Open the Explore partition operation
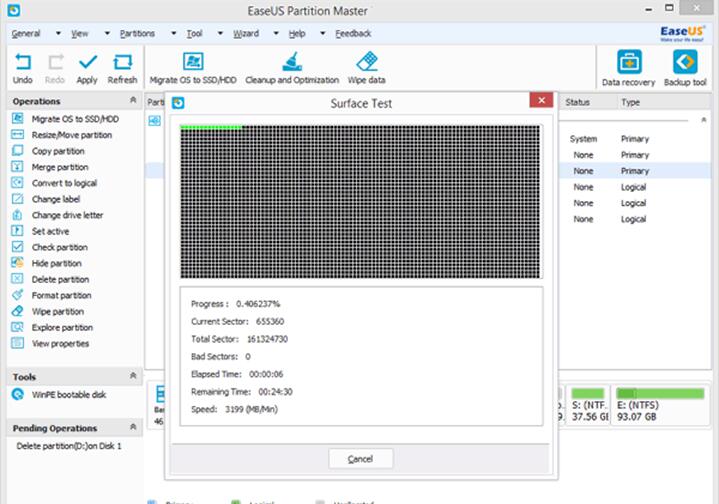 (x=52, y=328)
